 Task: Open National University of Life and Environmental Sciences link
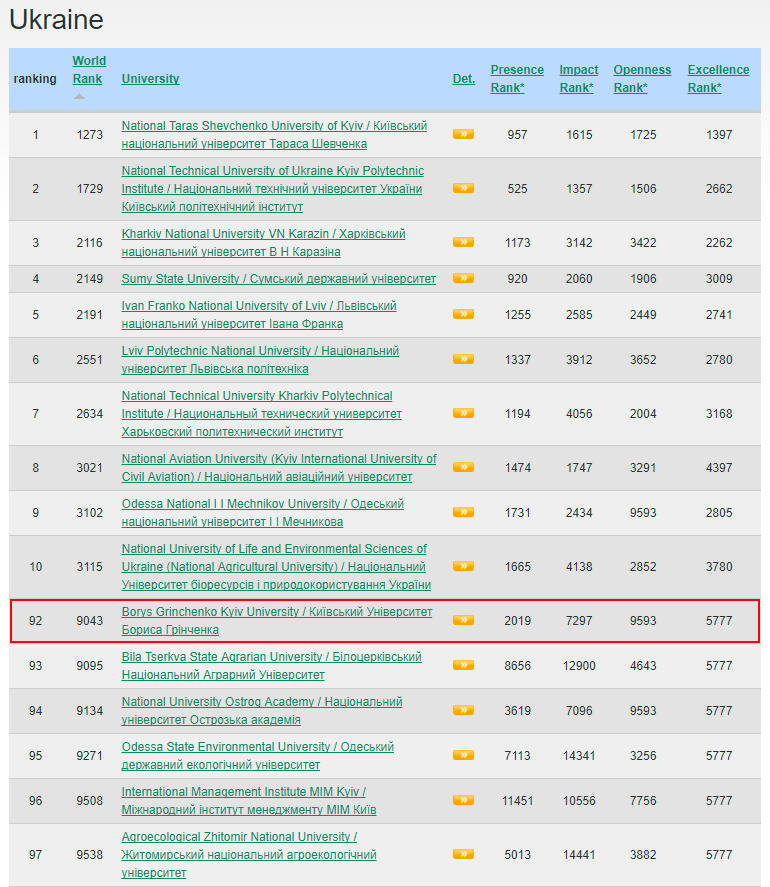pos(276,567)
